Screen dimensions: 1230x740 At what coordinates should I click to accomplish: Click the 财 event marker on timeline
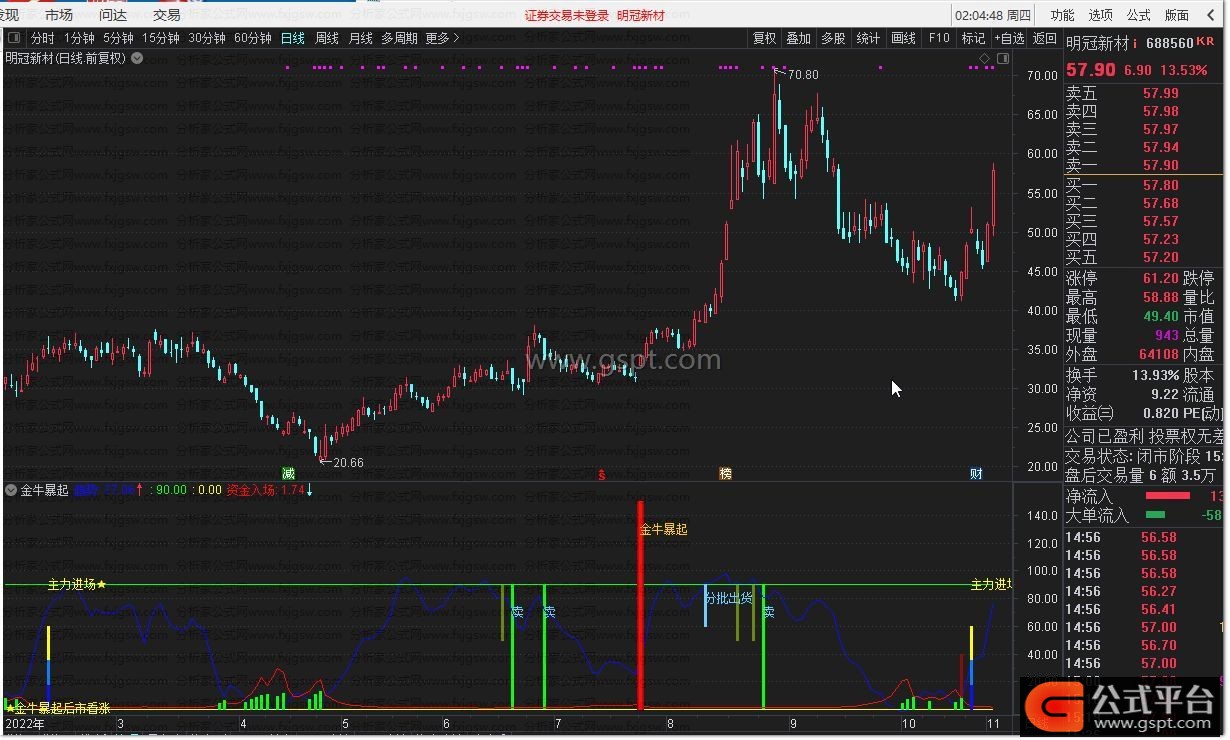[x=976, y=473]
